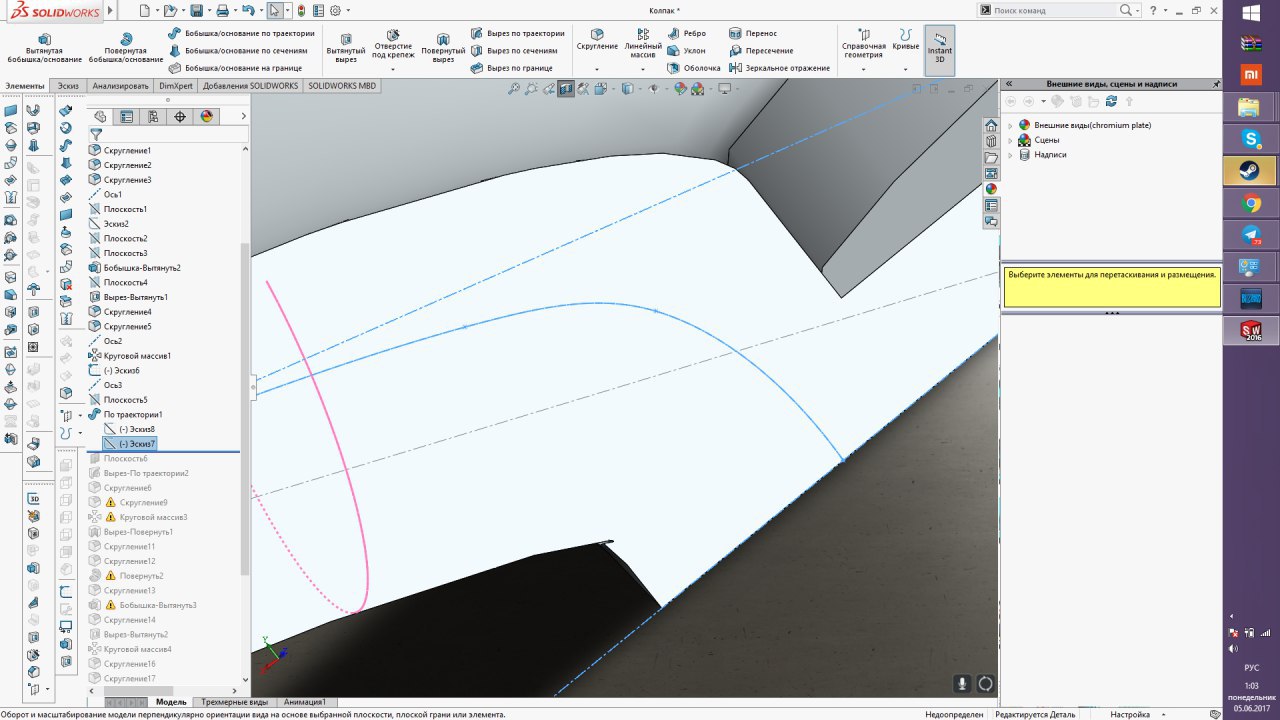Viewport: 1280px width, 720px height.
Task: Click the Print icon
Action: point(222,10)
